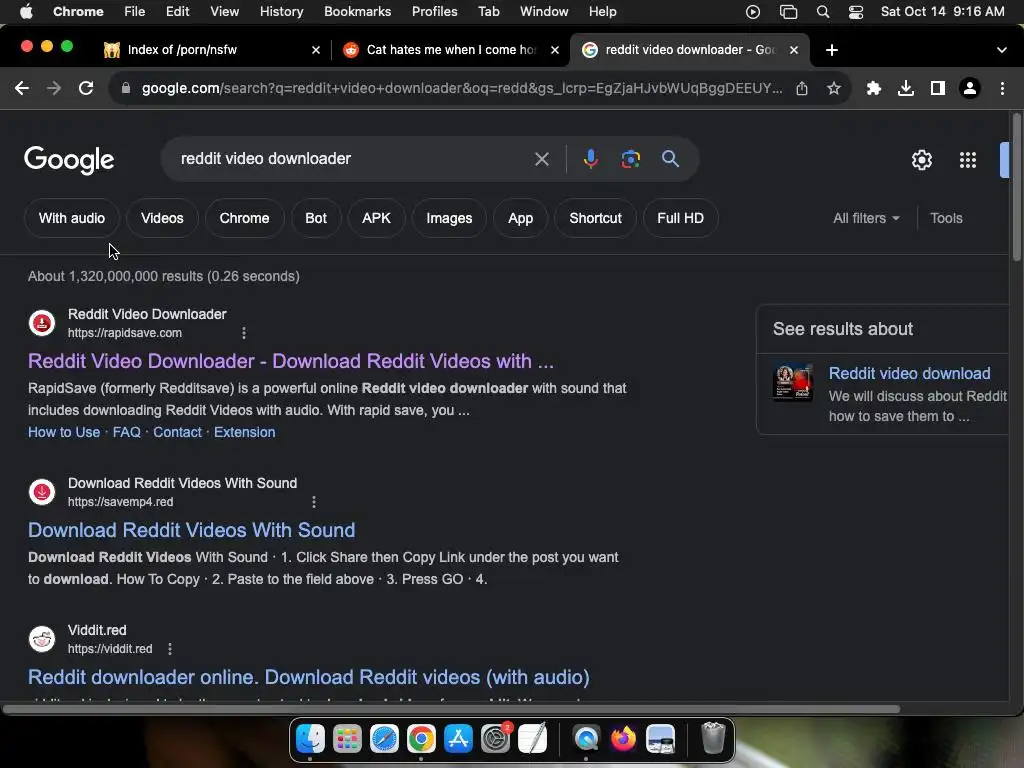Click the Google logo
The height and width of the screenshot is (768, 1024).
[69, 160]
